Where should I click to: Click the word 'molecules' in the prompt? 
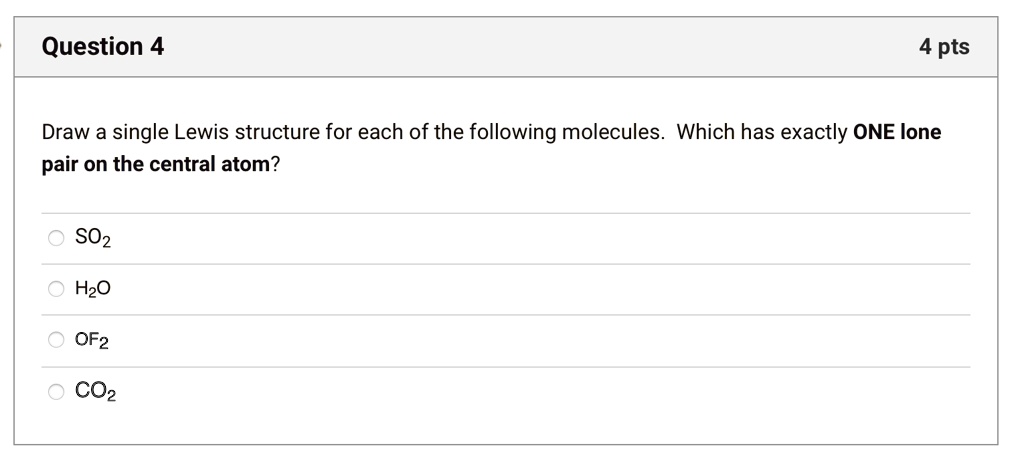(x=610, y=132)
